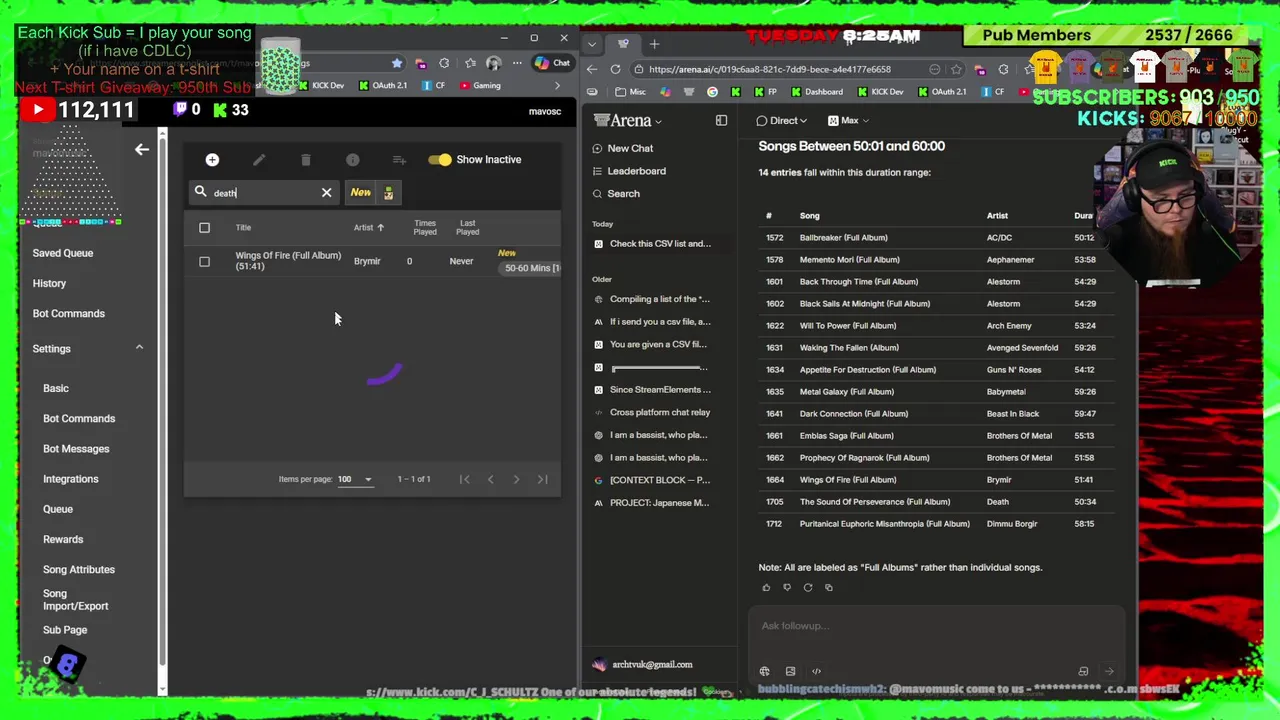
Task: Toggle the Arena sidebar panel icon
Action: (721, 121)
